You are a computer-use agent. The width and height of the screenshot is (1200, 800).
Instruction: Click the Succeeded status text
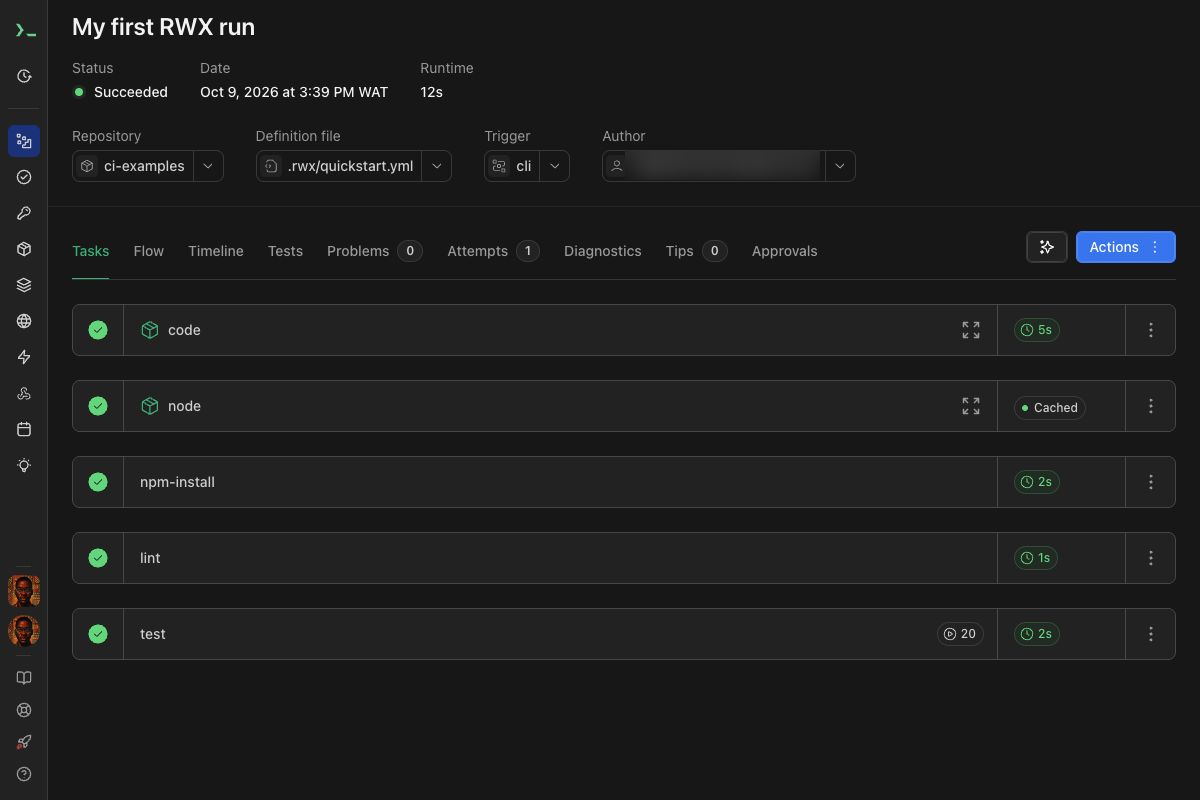click(131, 92)
